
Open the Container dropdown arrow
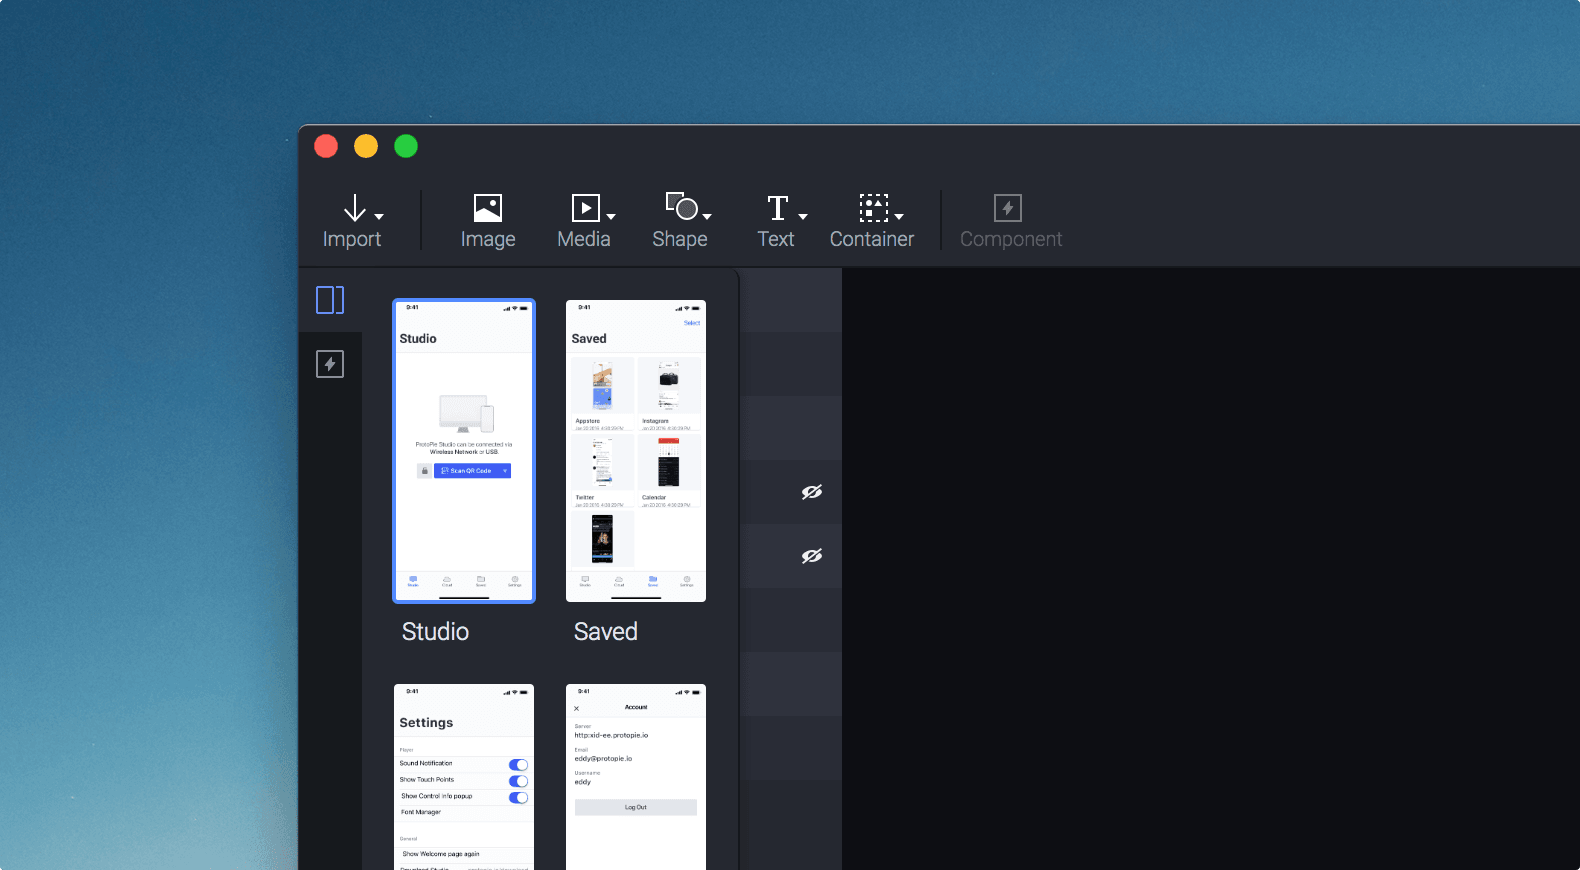pyautogui.click(x=899, y=216)
